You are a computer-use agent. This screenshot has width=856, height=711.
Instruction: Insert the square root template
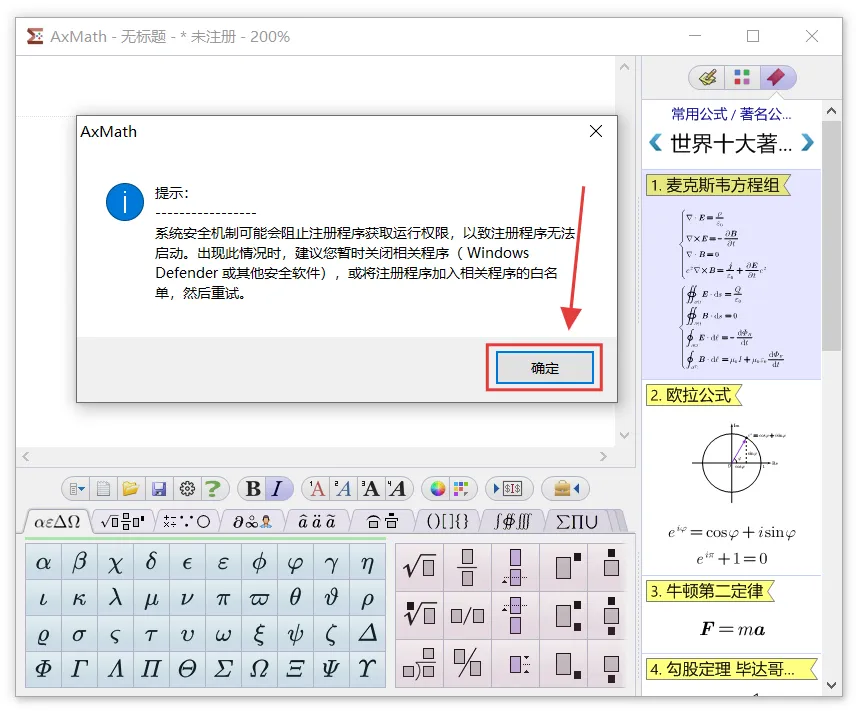(x=419, y=566)
